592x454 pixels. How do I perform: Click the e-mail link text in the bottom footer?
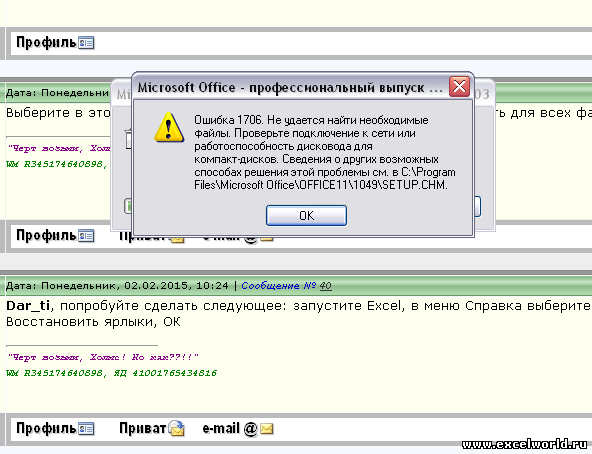[221, 428]
